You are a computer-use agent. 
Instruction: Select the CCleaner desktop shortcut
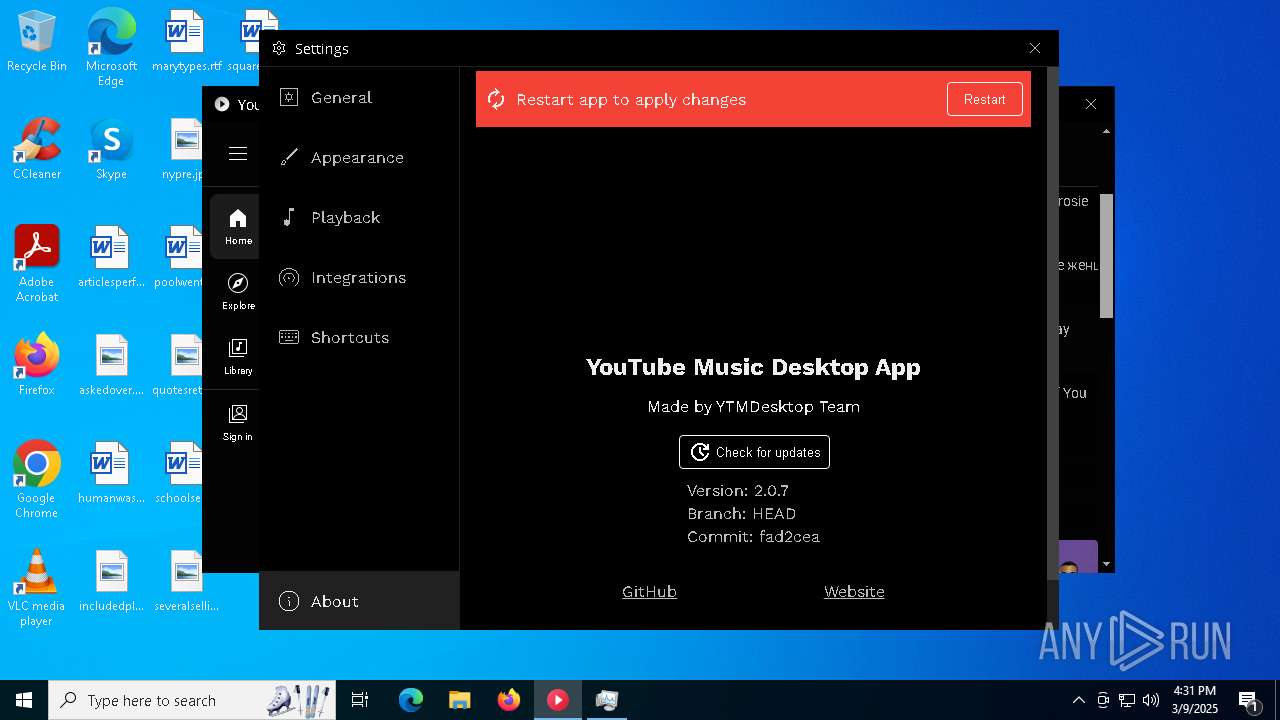37,149
